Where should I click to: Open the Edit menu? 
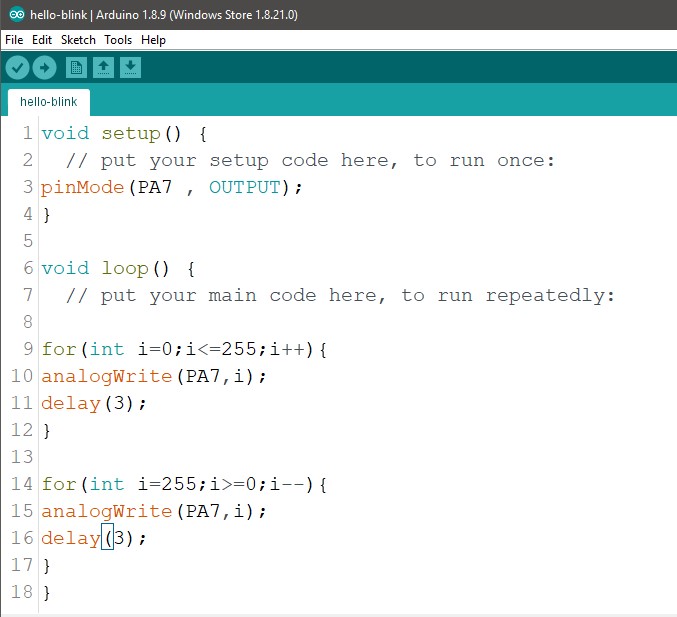pyautogui.click(x=42, y=40)
